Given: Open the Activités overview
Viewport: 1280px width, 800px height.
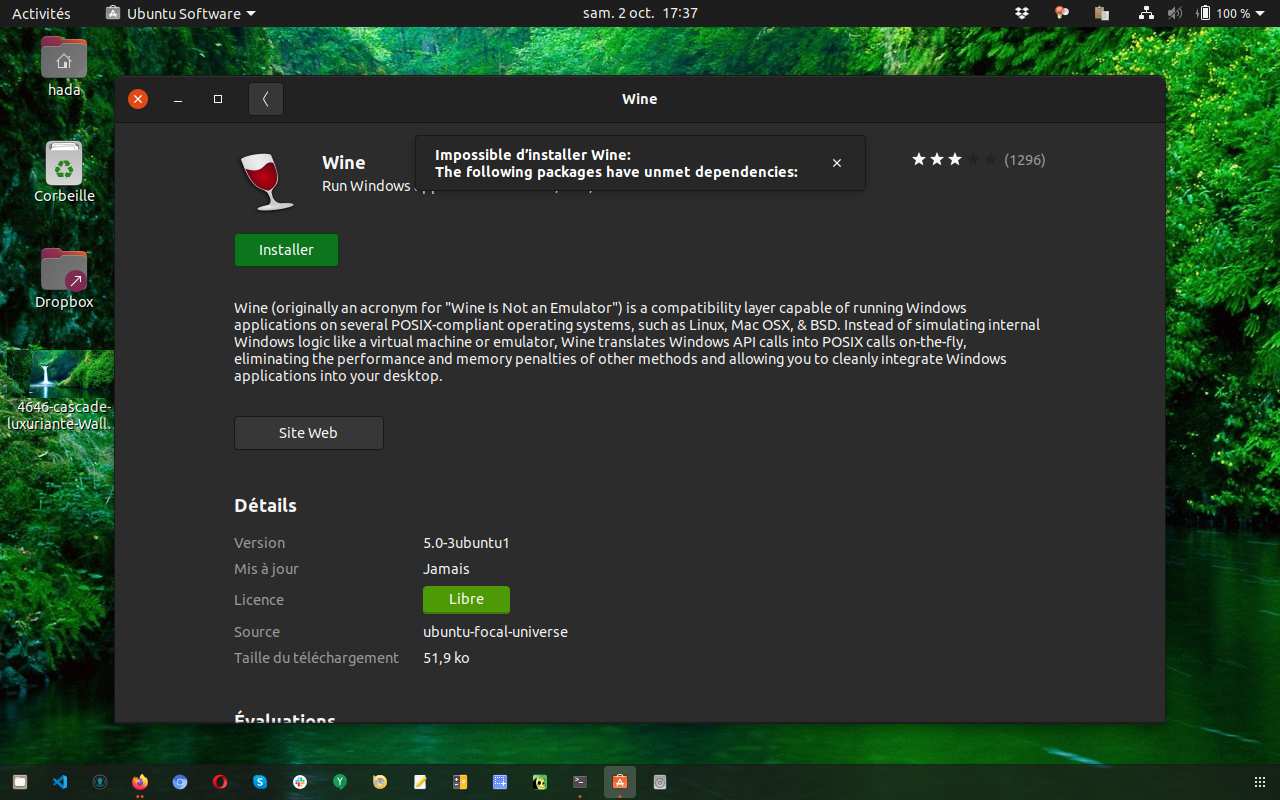Looking at the screenshot, I should [41, 13].
